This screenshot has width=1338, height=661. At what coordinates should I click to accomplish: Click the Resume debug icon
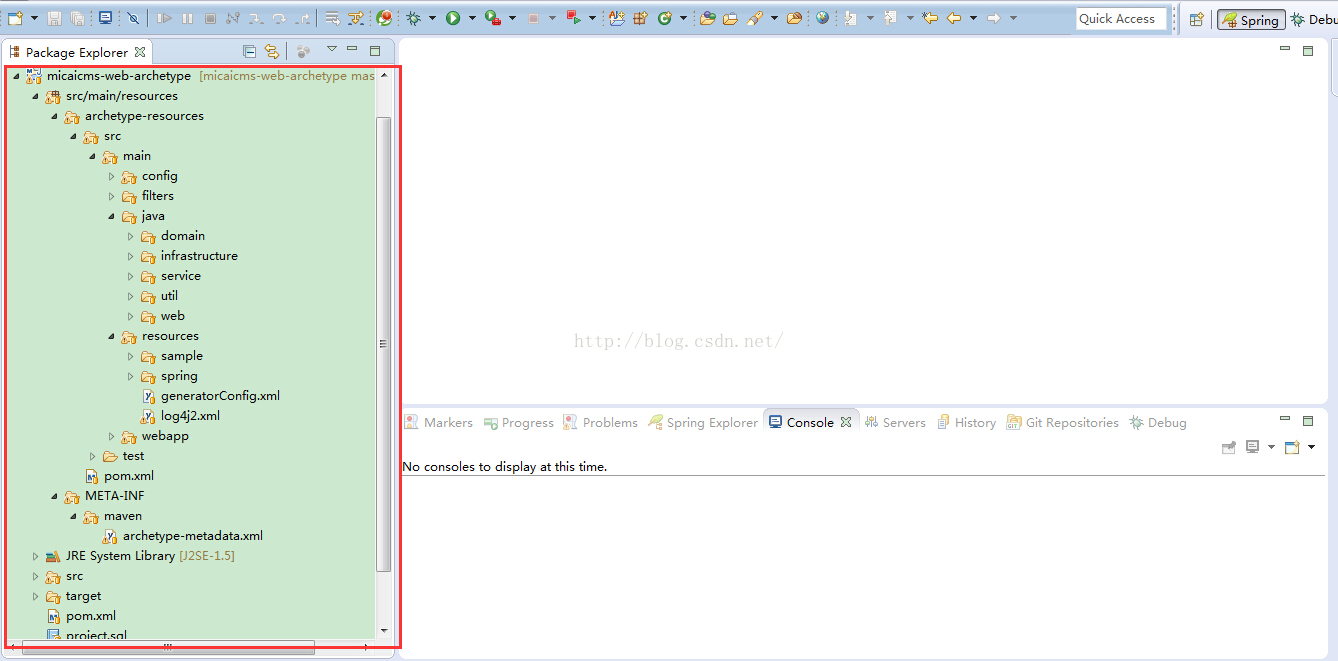(x=164, y=18)
